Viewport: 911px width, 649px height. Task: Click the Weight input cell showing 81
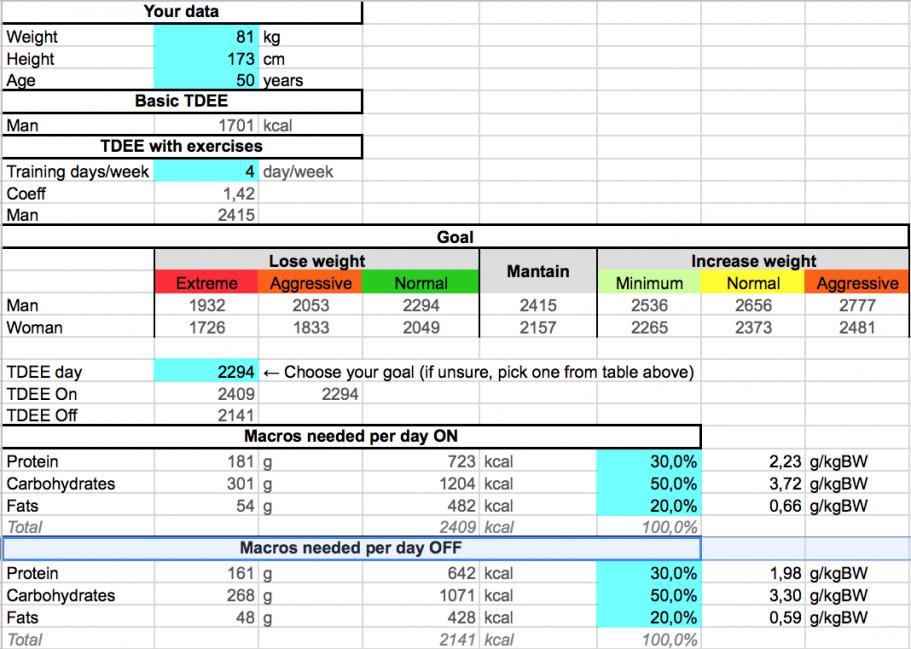(x=207, y=37)
